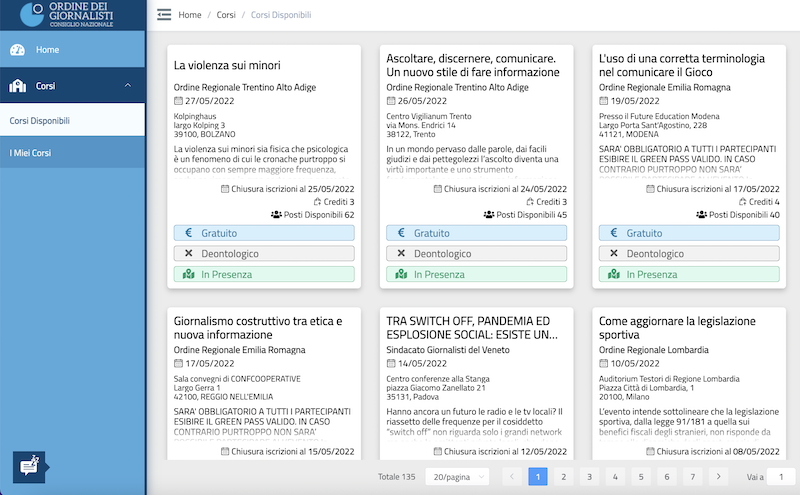The width and height of the screenshot is (800, 495).
Task: Select Corsi Disponibili in the sidebar
Action: click(40, 121)
